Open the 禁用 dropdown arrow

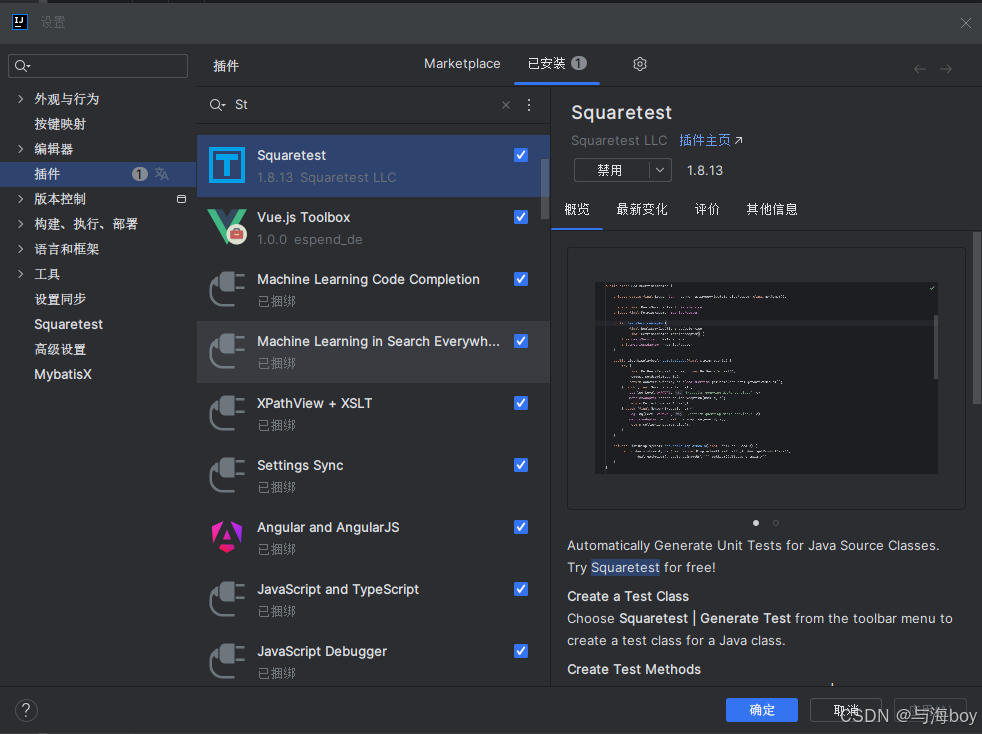(x=660, y=170)
